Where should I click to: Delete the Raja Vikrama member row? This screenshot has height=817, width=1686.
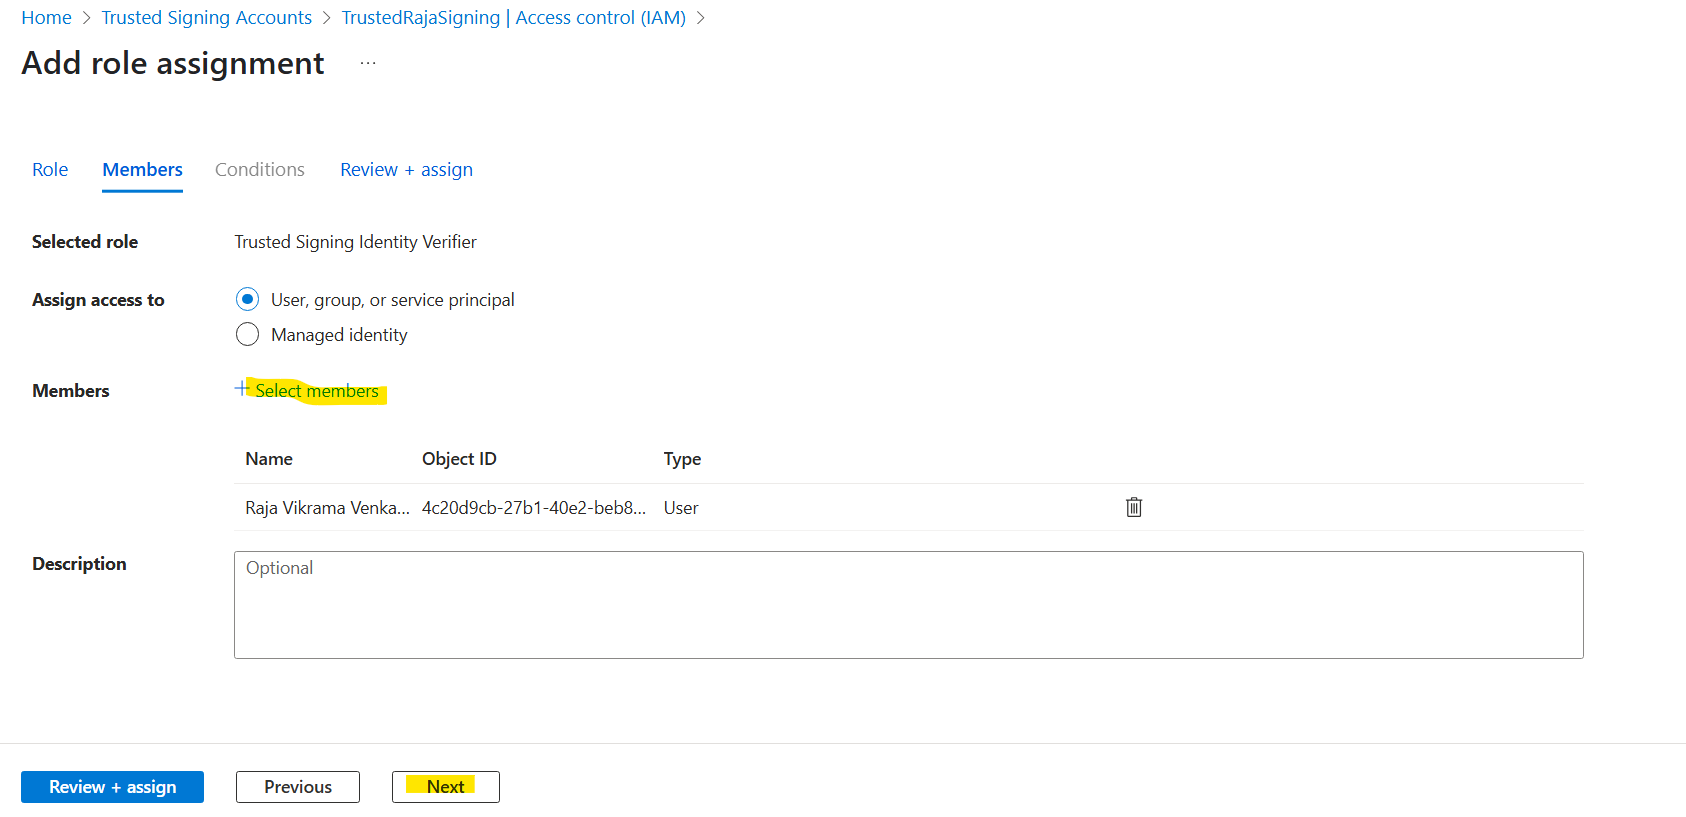pos(1134,507)
